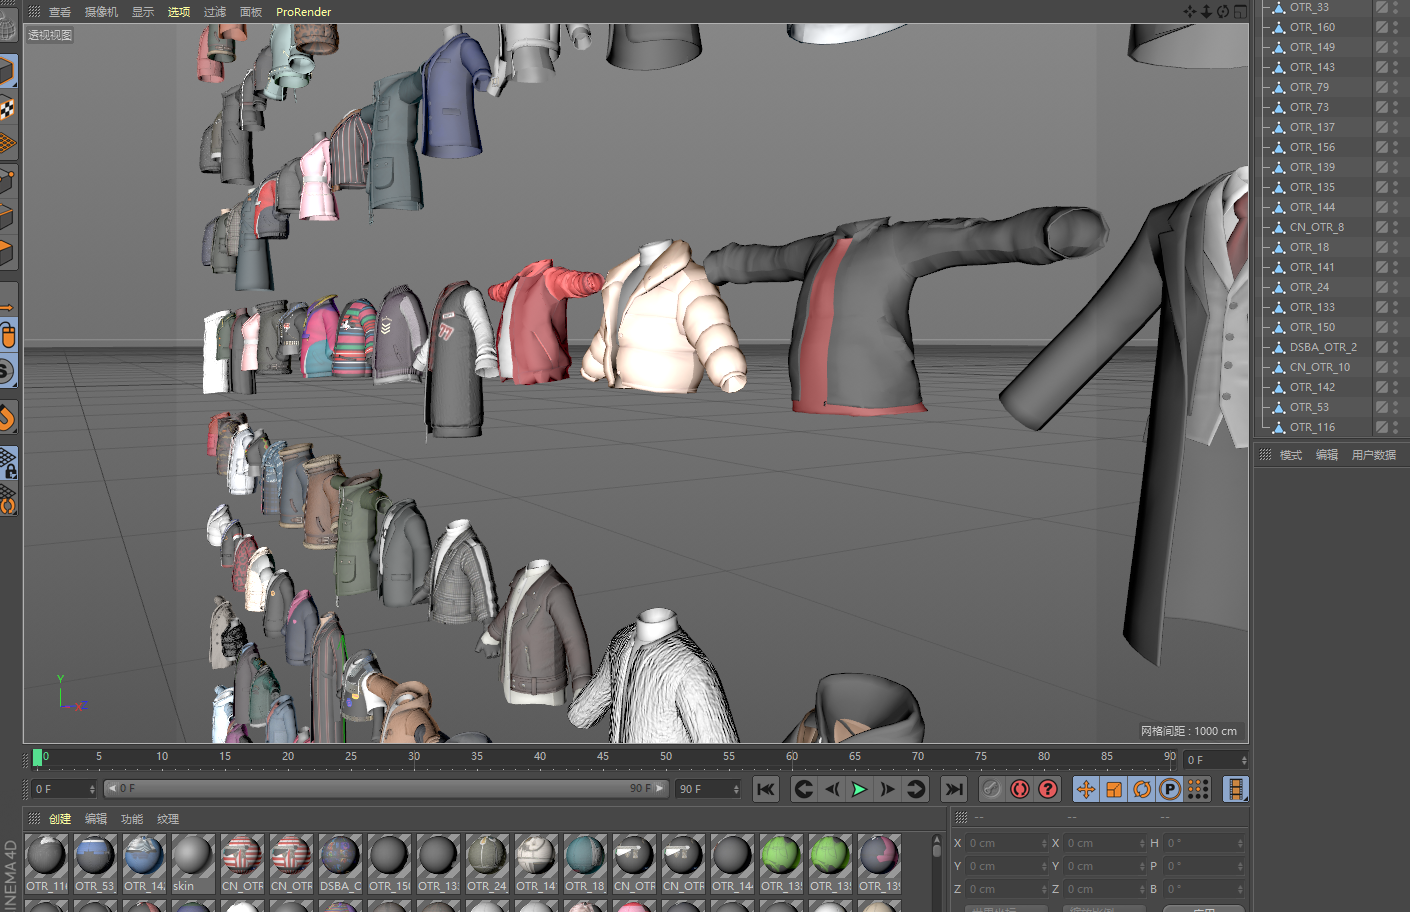Open the 过滤 viewport menu
The width and height of the screenshot is (1410, 912).
[x=215, y=12]
